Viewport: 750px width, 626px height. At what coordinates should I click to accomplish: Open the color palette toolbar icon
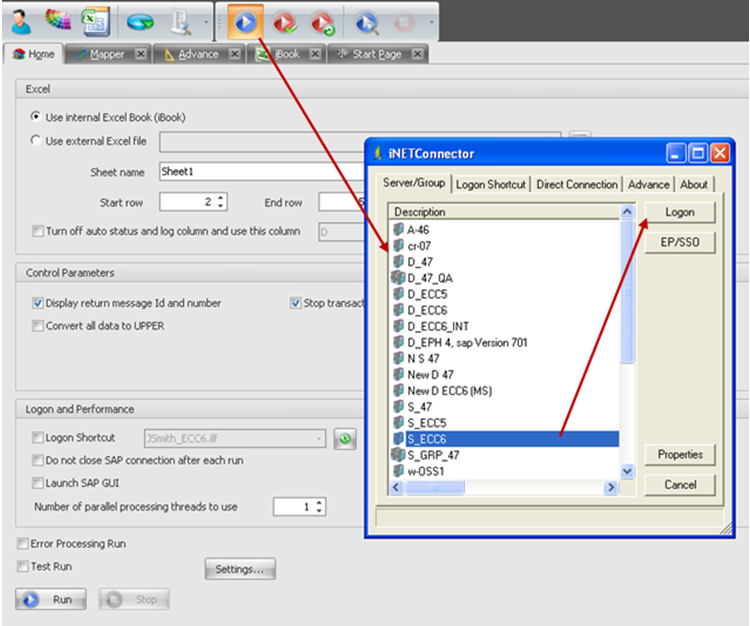[x=59, y=20]
